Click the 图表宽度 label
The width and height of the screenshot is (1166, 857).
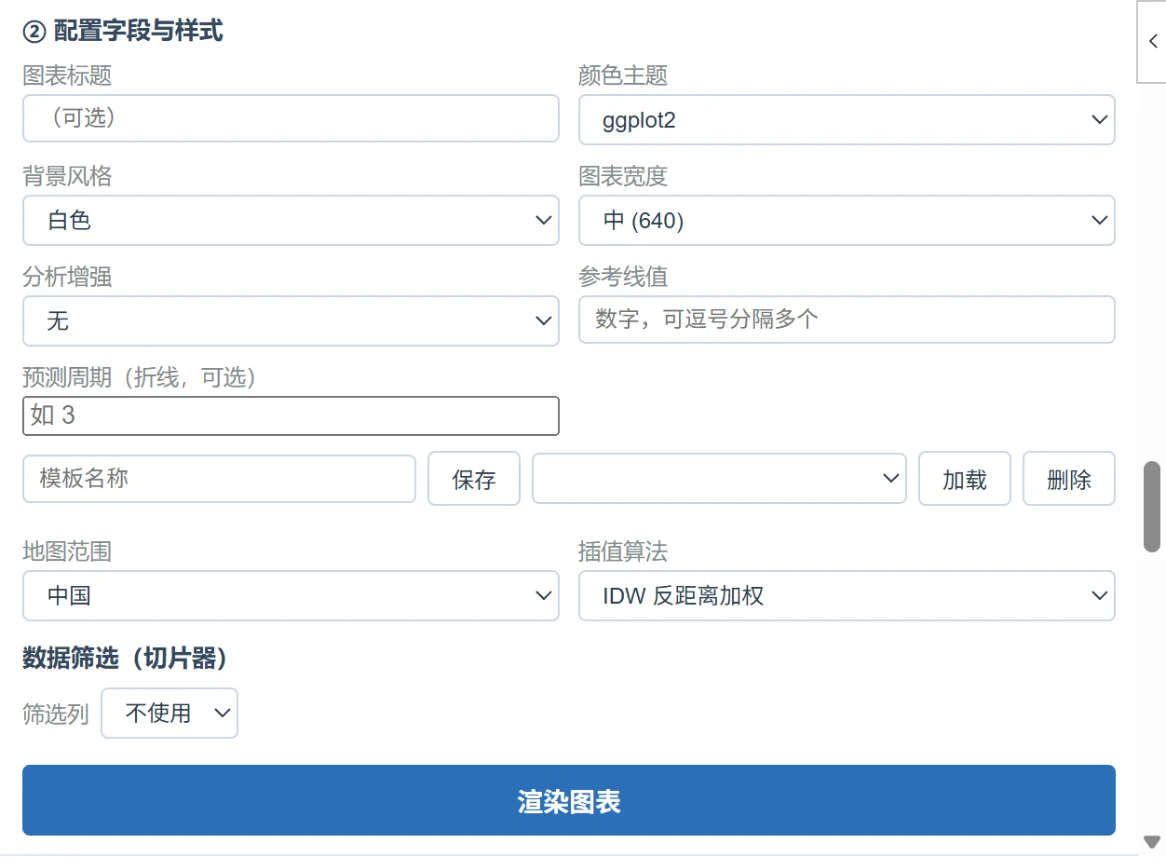pyautogui.click(x=623, y=176)
